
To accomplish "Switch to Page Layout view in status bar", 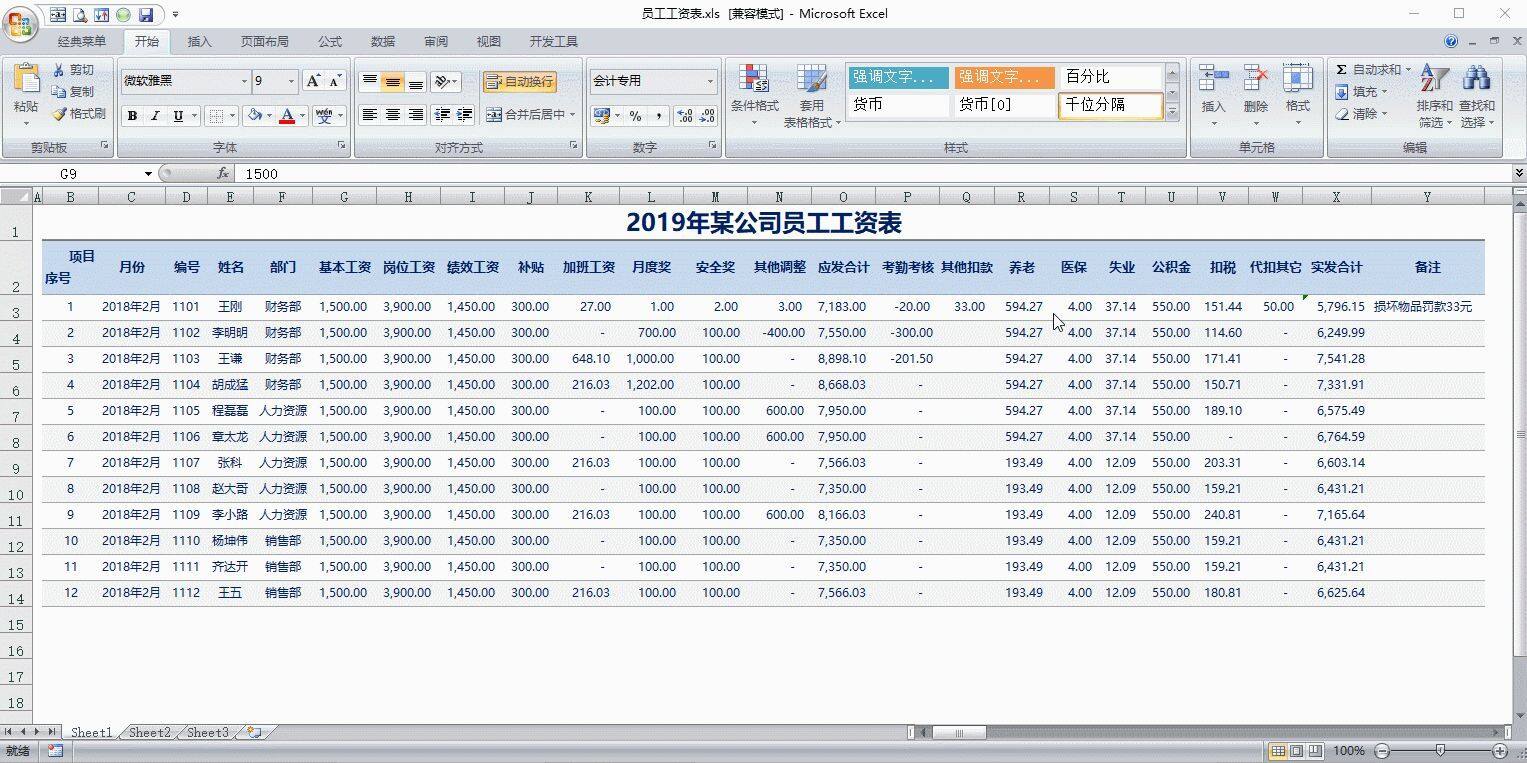I will (x=1297, y=751).
